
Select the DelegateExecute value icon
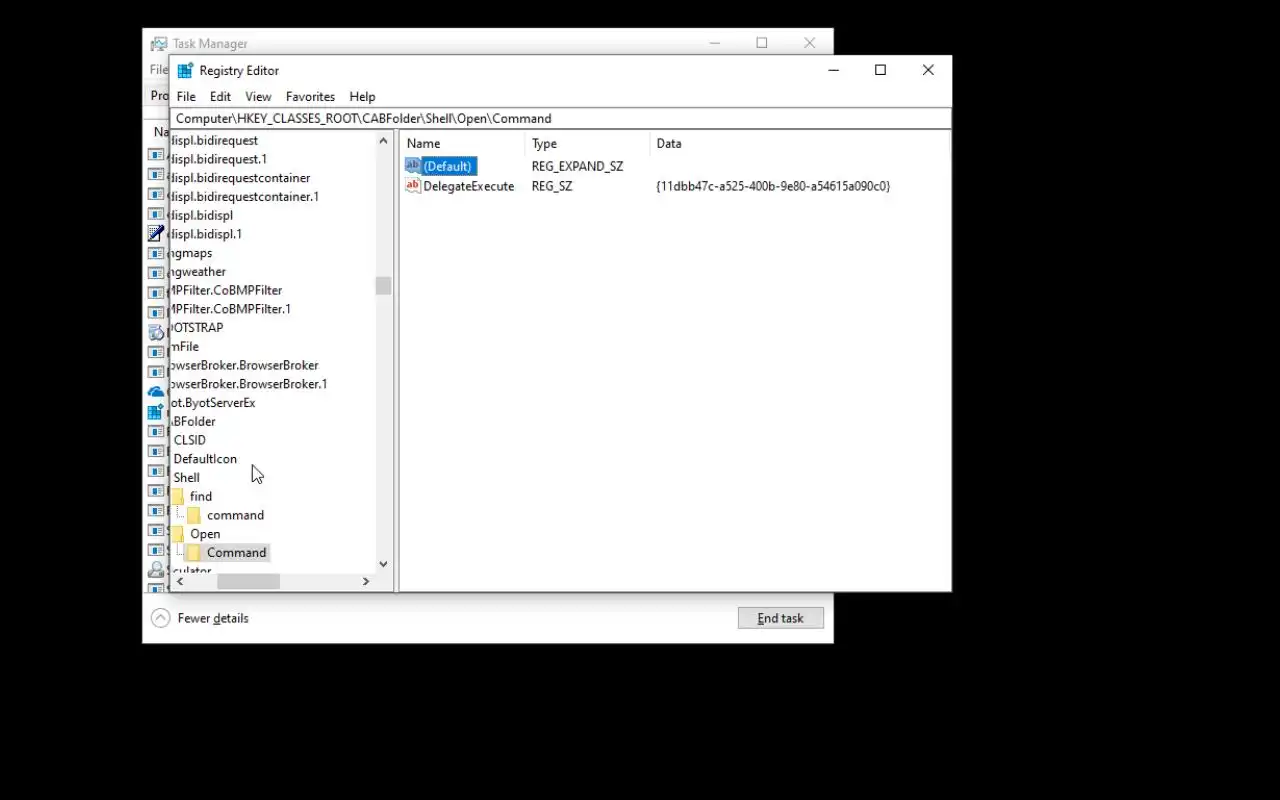[413, 186]
